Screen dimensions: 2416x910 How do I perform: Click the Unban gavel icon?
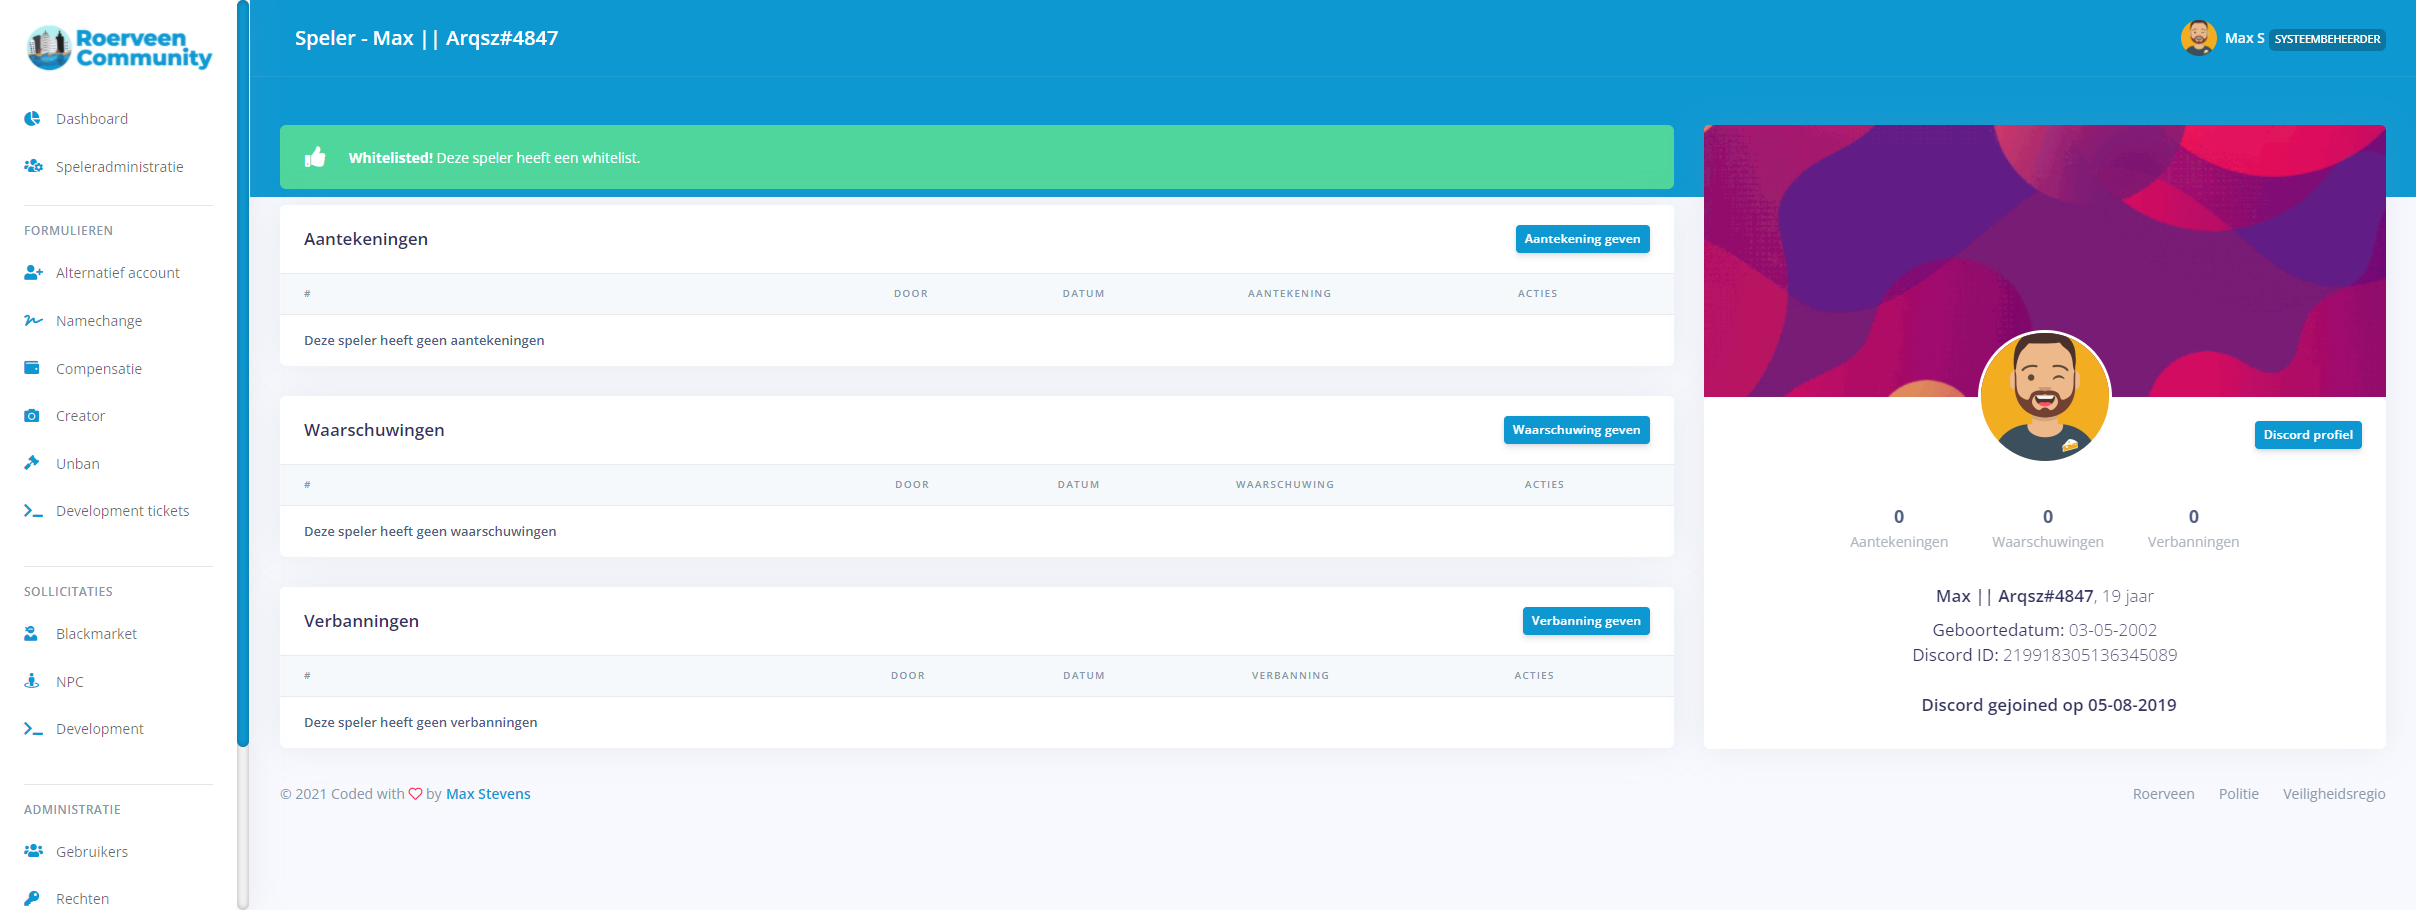tap(32, 463)
